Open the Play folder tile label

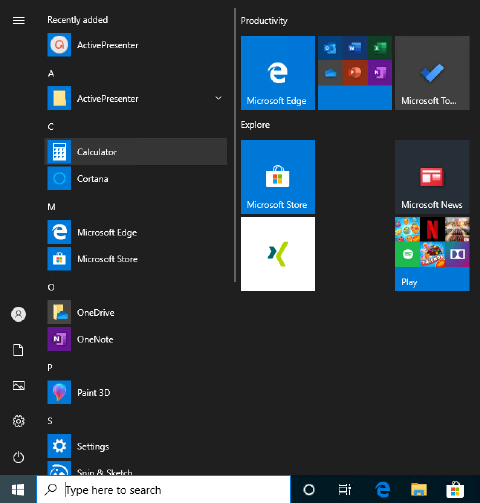point(409,282)
